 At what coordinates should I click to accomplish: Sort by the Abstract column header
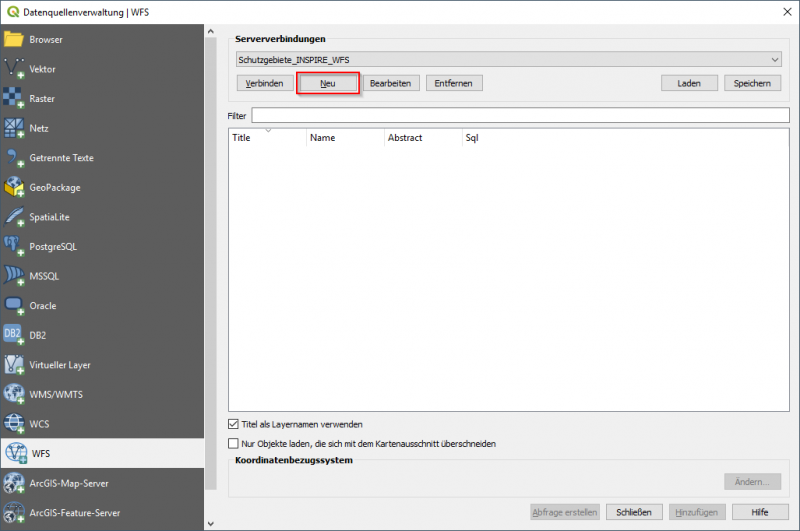423,138
